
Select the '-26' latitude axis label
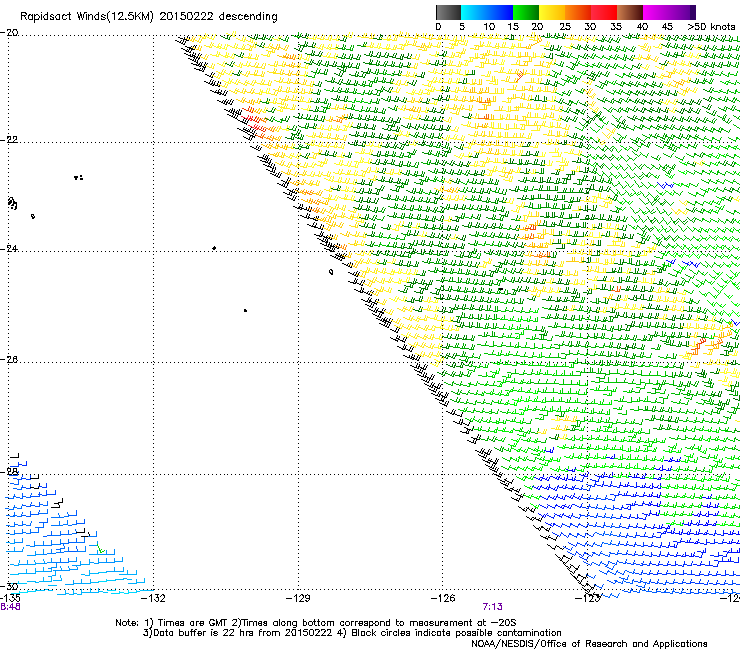click(9, 359)
